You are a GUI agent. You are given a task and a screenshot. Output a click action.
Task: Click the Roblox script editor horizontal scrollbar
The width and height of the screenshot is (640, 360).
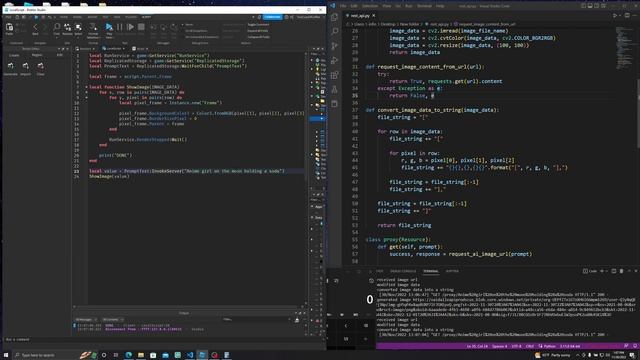coord(189,306)
